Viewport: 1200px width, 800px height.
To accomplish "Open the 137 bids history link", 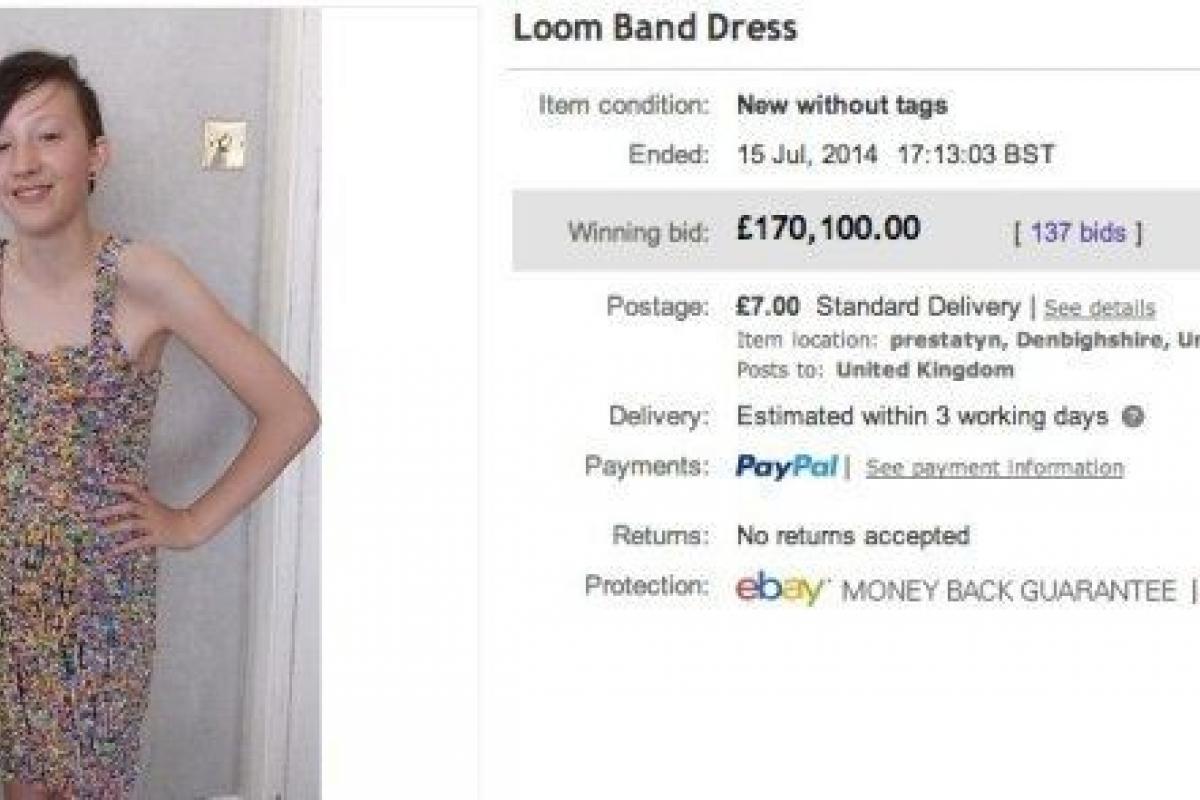I will pos(1078,233).
